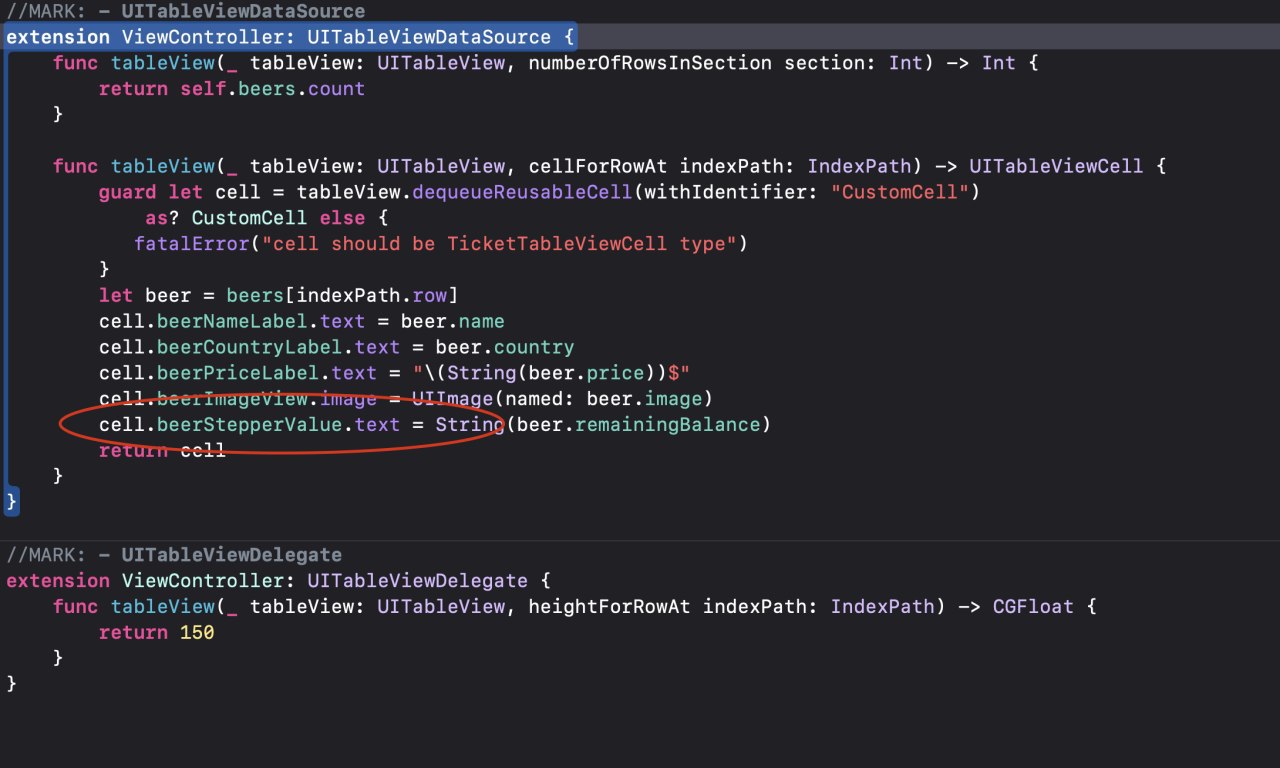Screen dimensions: 1280x768
Task: Click 'CGFloat' return type
Action: click(1033, 607)
